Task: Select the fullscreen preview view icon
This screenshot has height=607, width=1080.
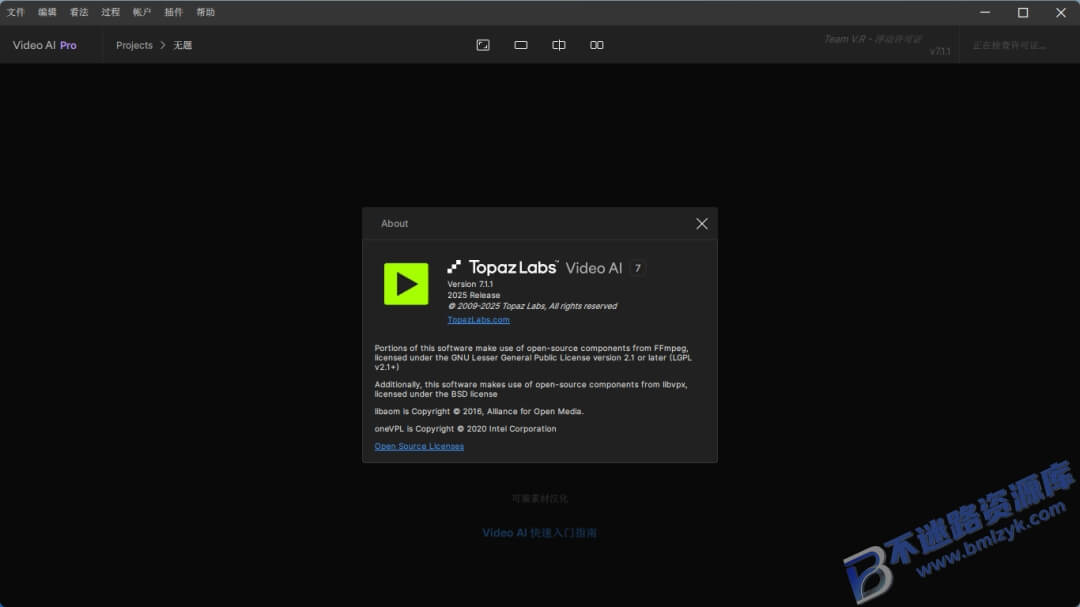Action: tap(483, 45)
